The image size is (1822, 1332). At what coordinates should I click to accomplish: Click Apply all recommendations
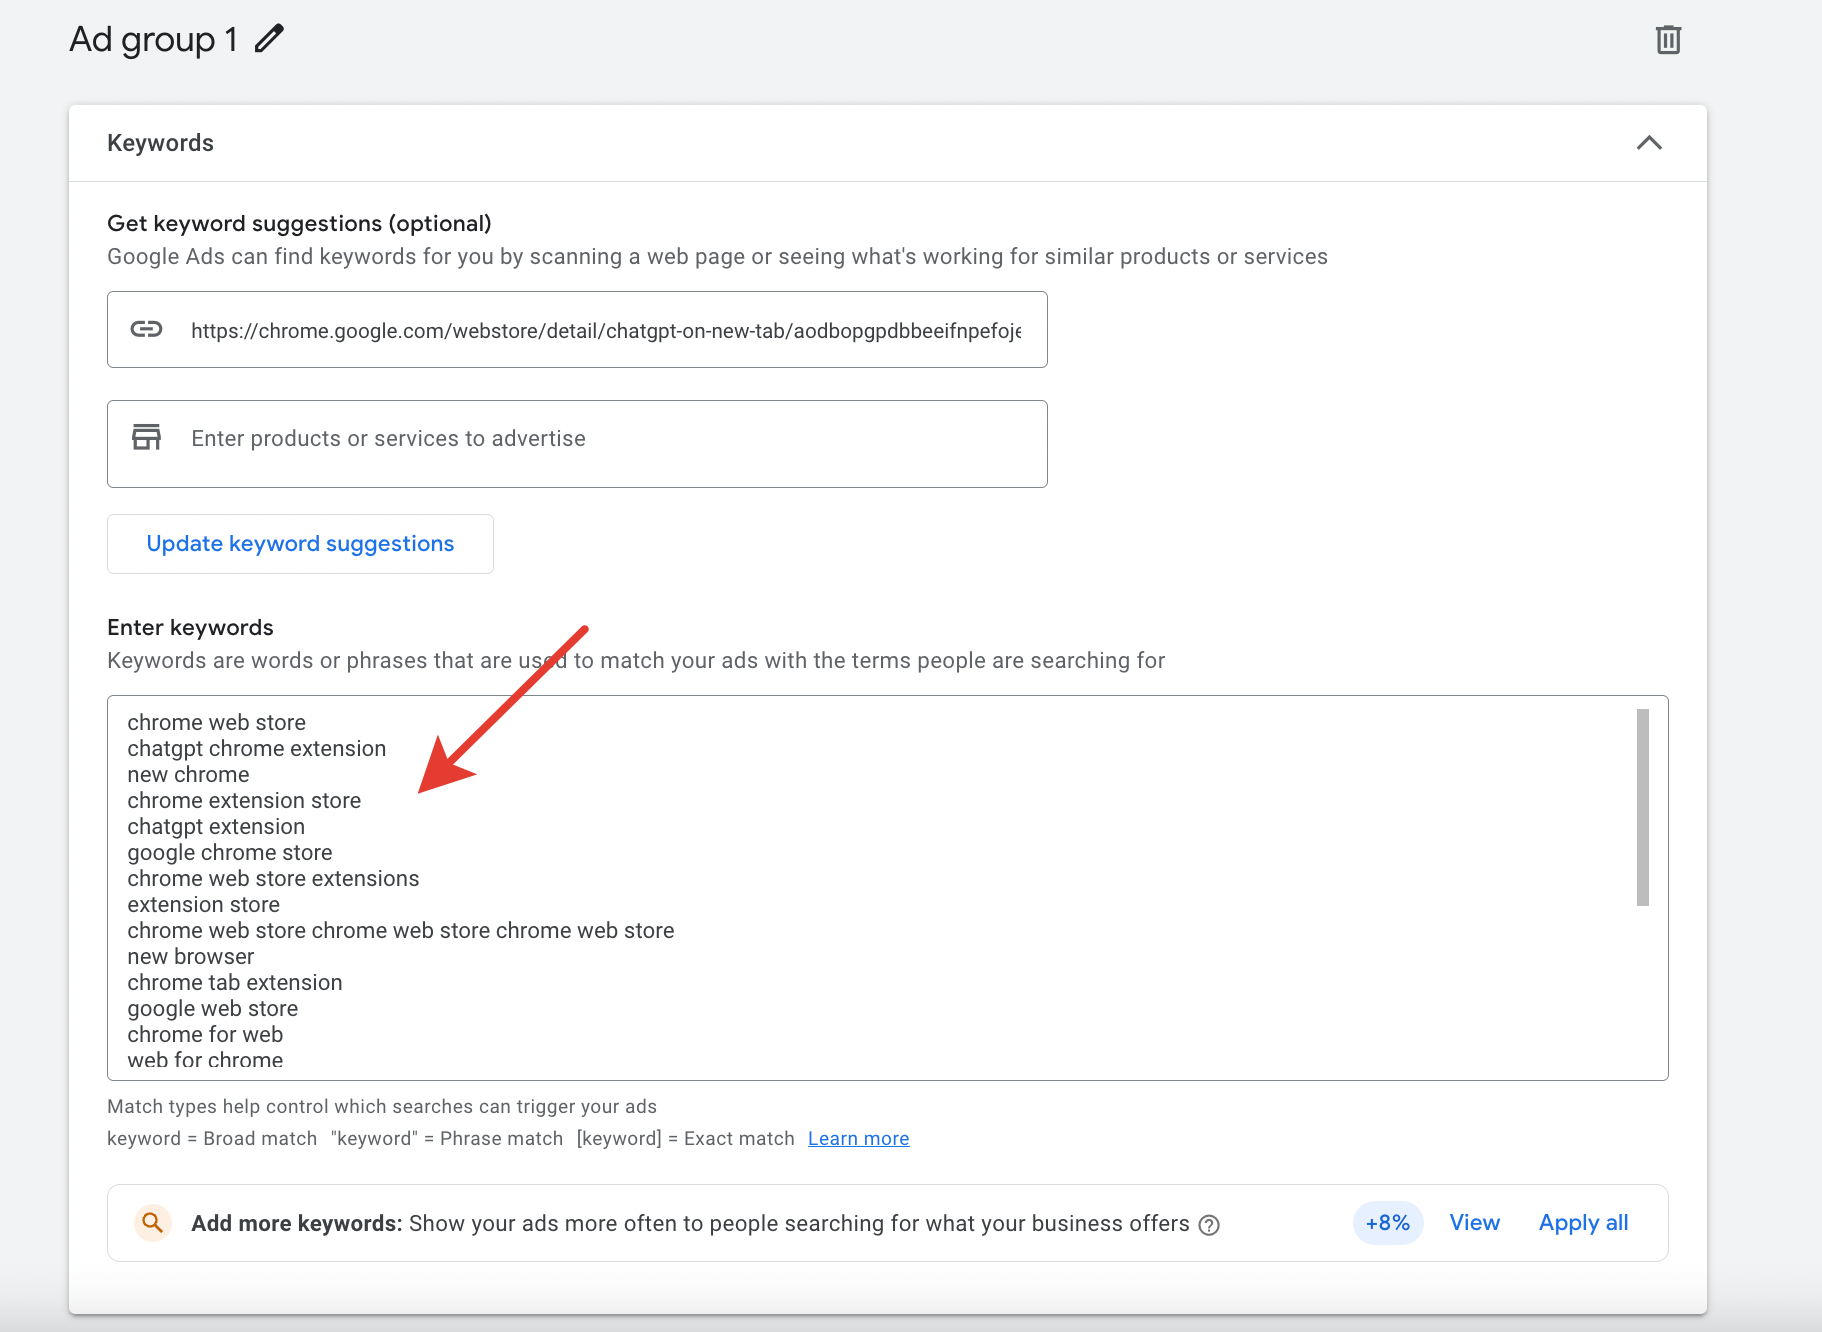1583,1223
